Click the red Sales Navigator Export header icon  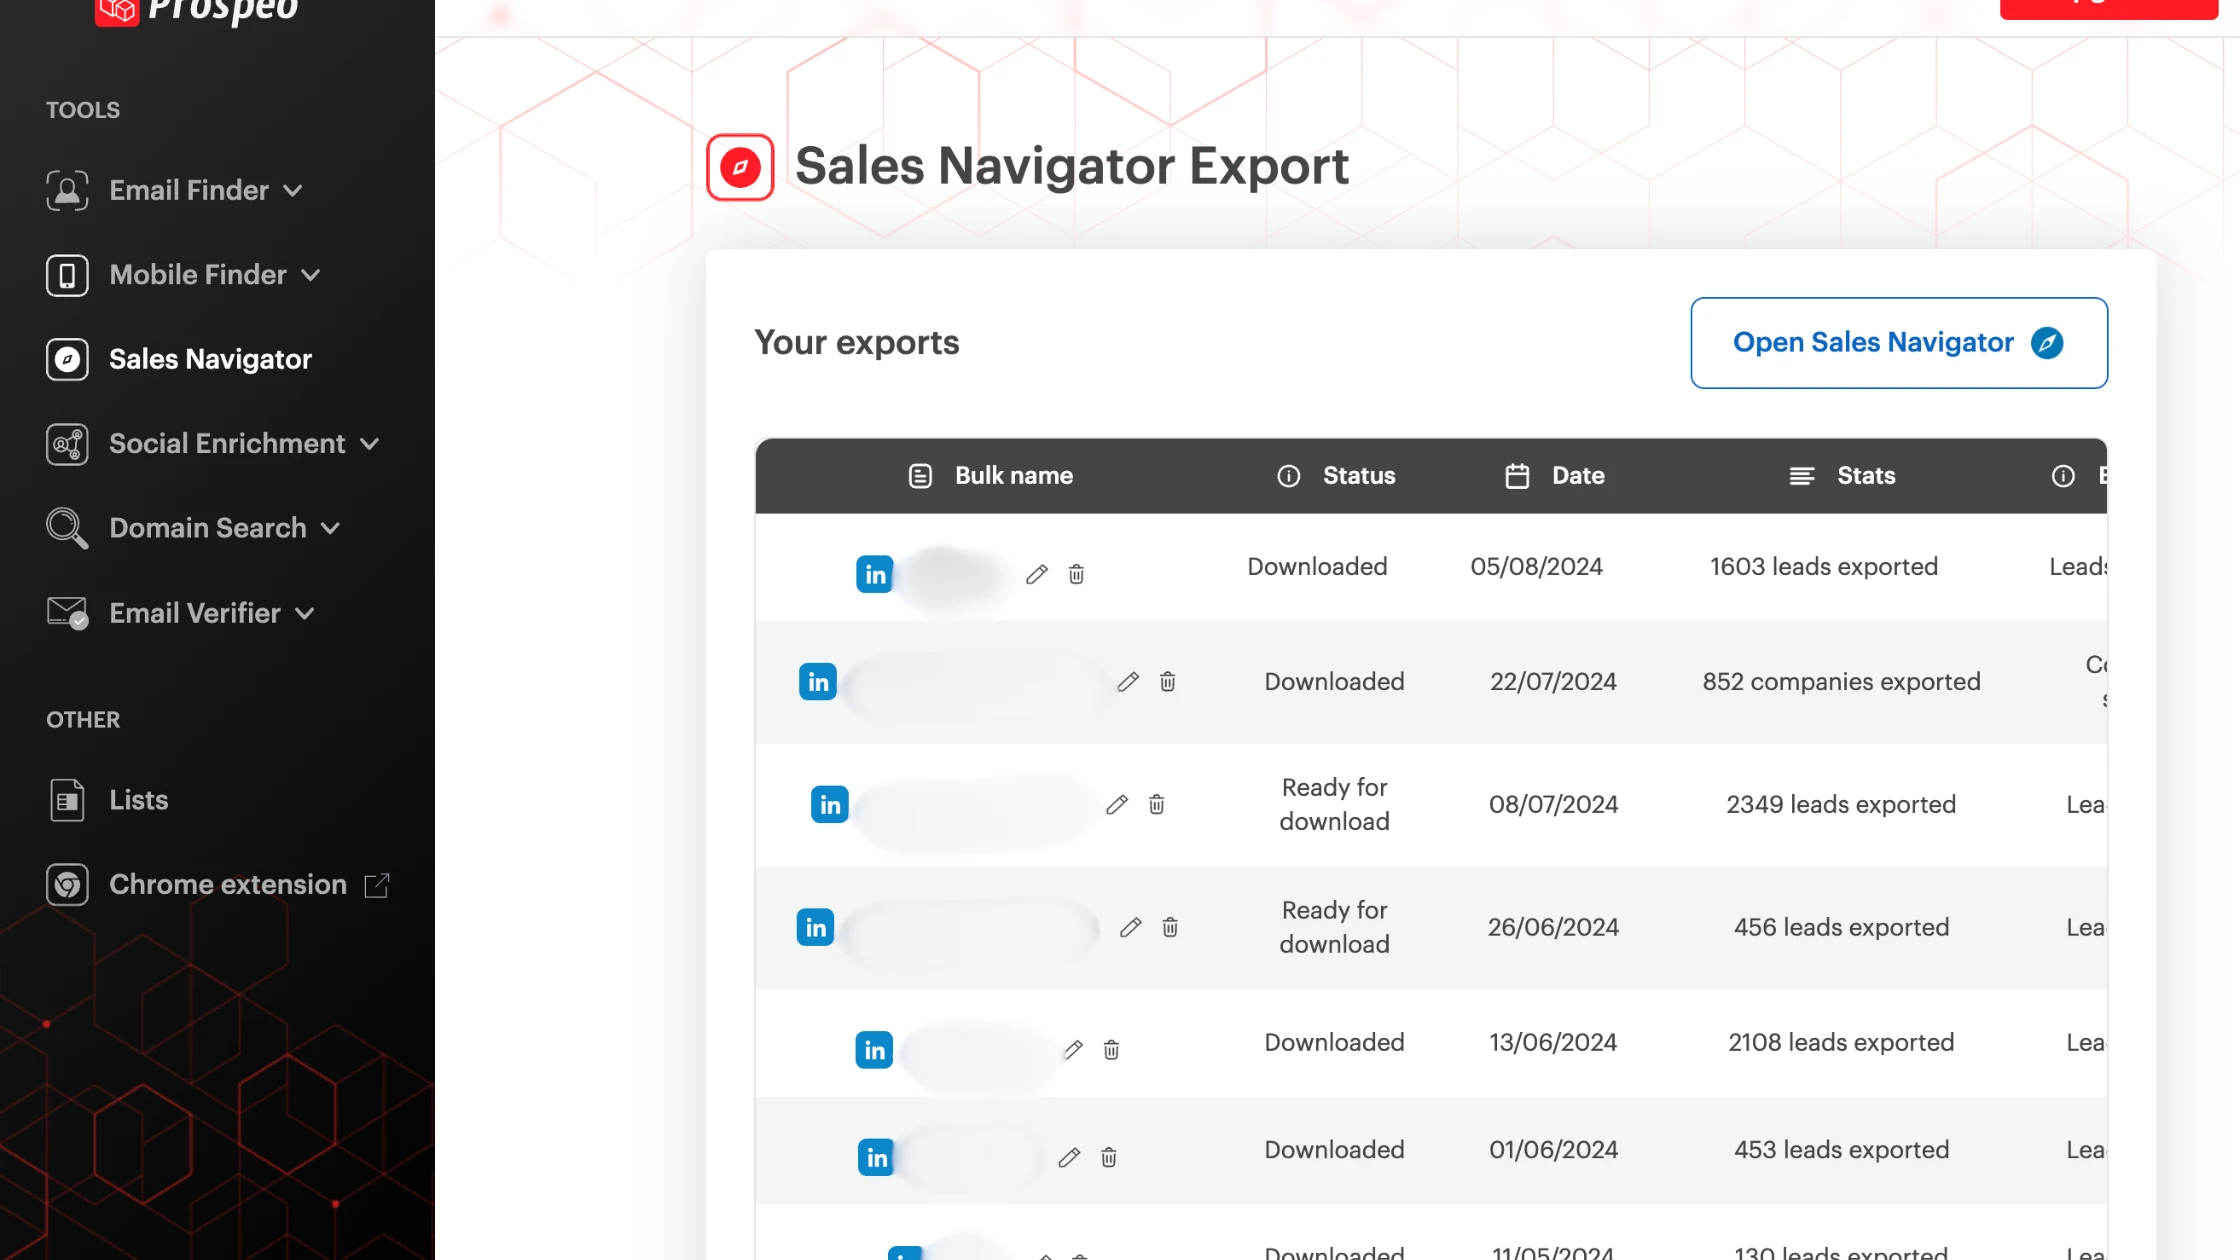point(740,167)
